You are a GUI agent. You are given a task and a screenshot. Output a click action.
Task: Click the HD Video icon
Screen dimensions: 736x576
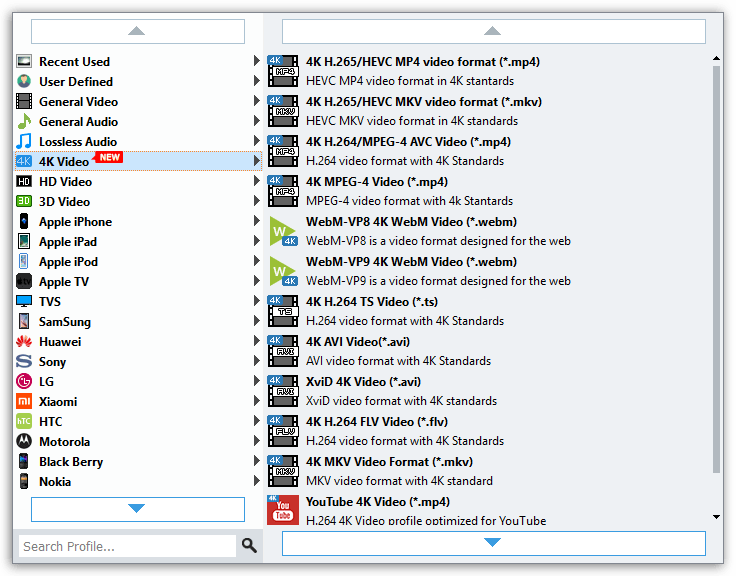click(x=24, y=182)
